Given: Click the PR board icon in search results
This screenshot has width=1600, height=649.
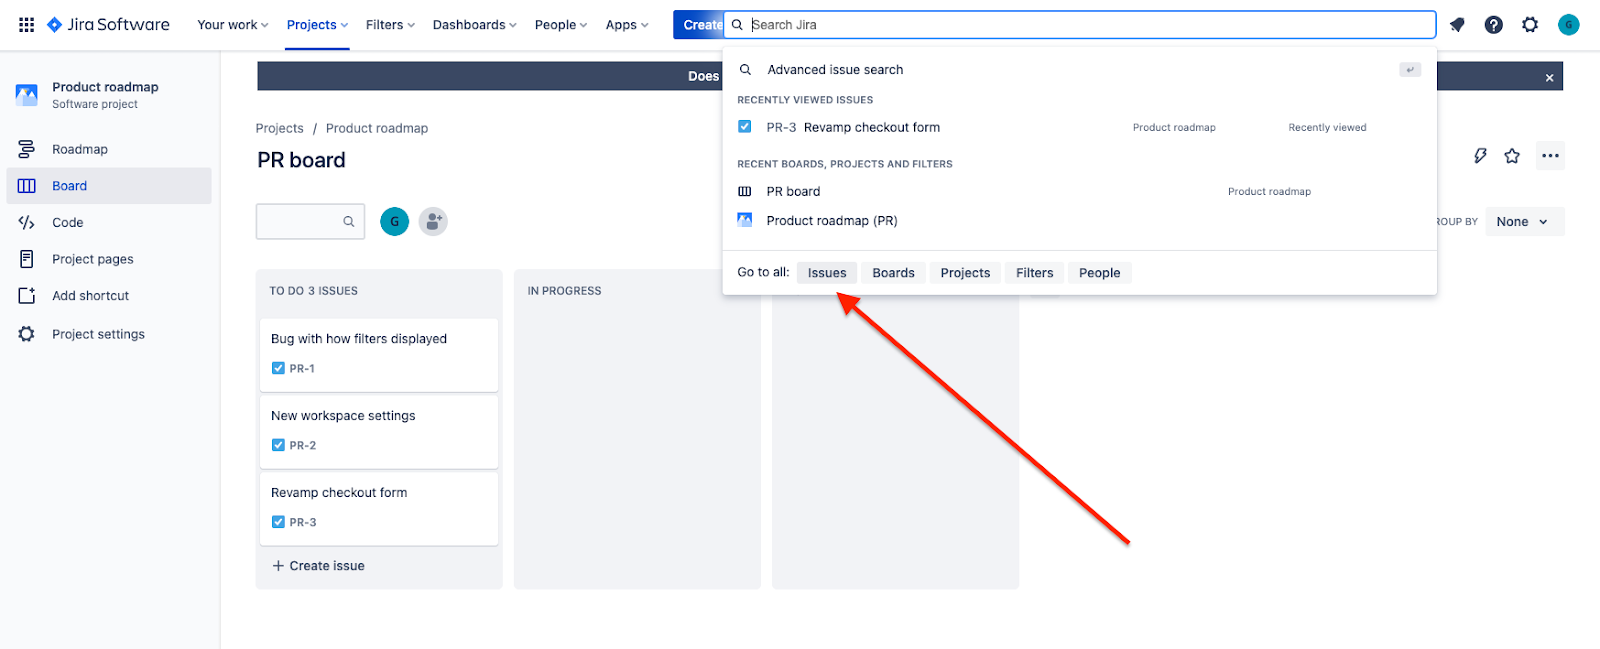Looking at the screenshot, I should [x=745, y=191].
